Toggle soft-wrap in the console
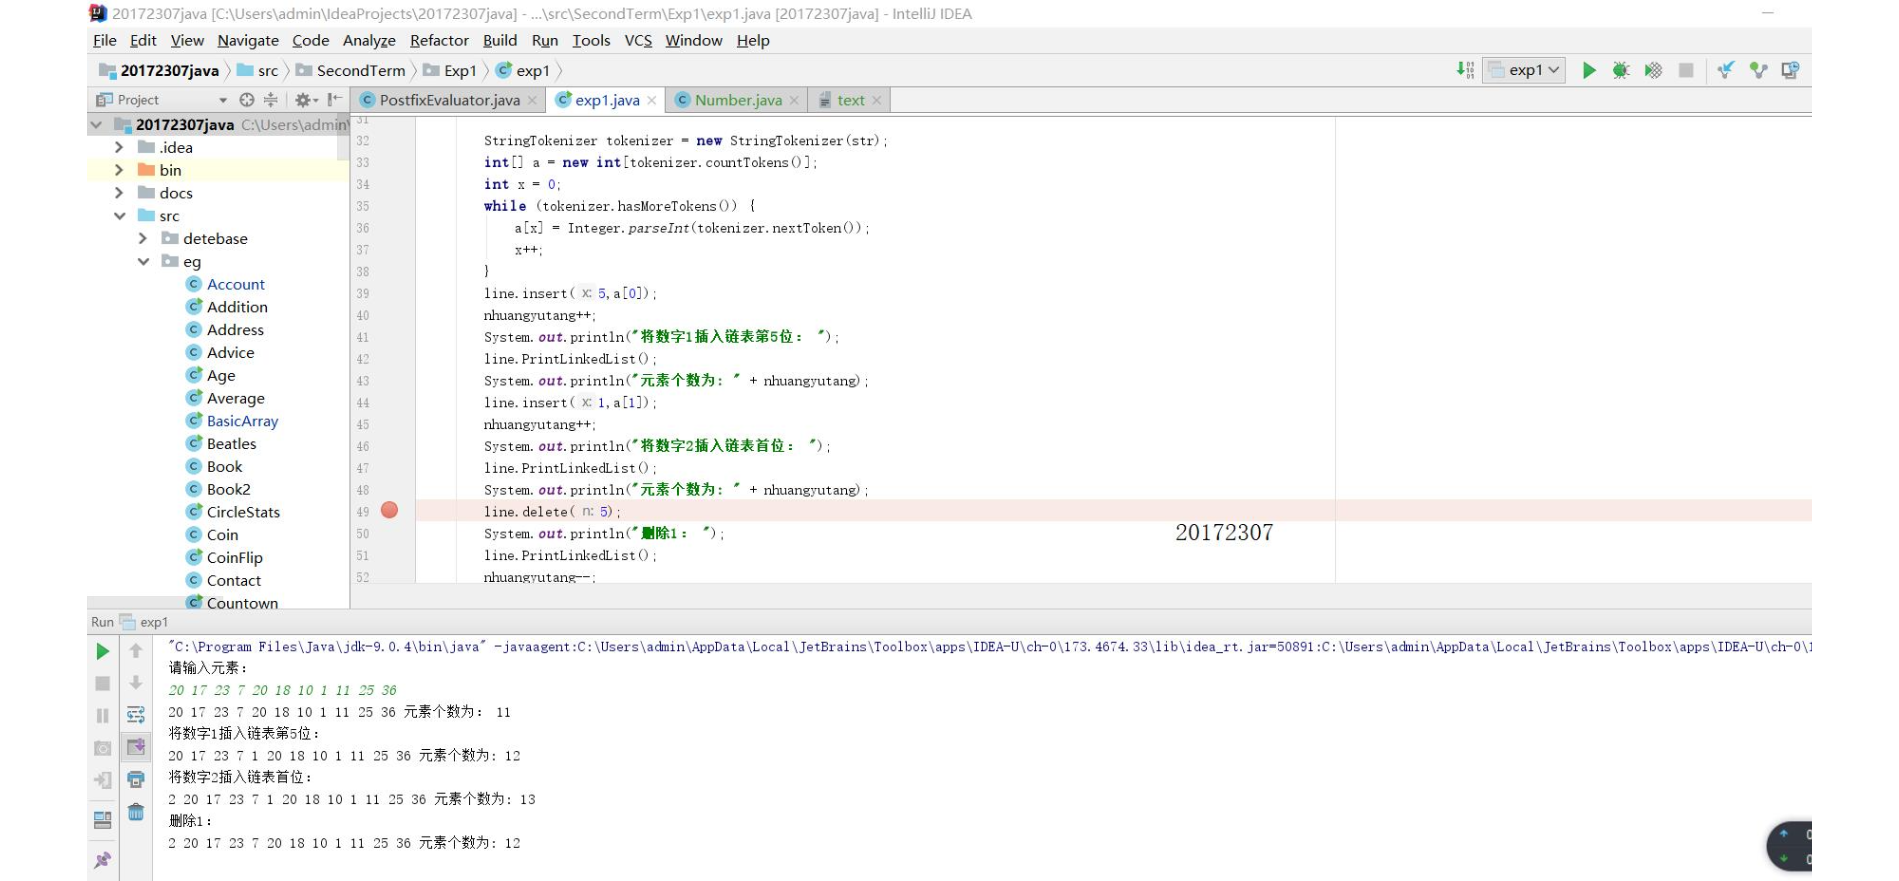Viewport: 1899px width, 881px height. click(x=136, y=715)
